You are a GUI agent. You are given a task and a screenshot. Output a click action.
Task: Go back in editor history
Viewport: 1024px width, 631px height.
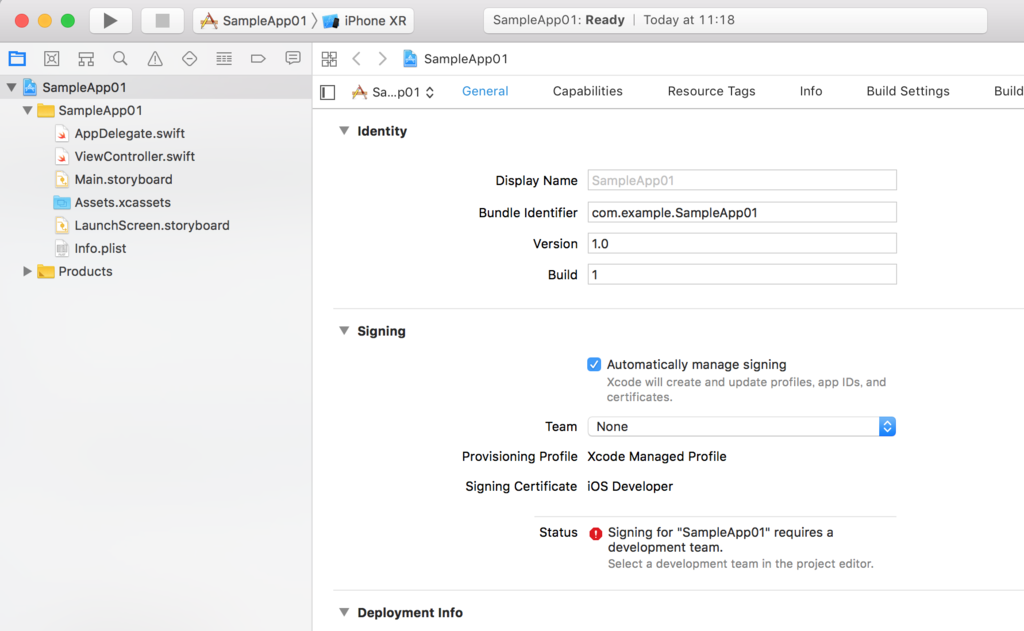[x=357, y=59]
